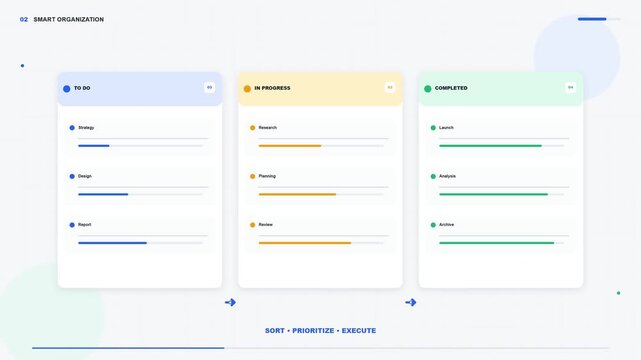
Task: Select the Planning task label
Action: pyautogui.click(x=267, y=176)
